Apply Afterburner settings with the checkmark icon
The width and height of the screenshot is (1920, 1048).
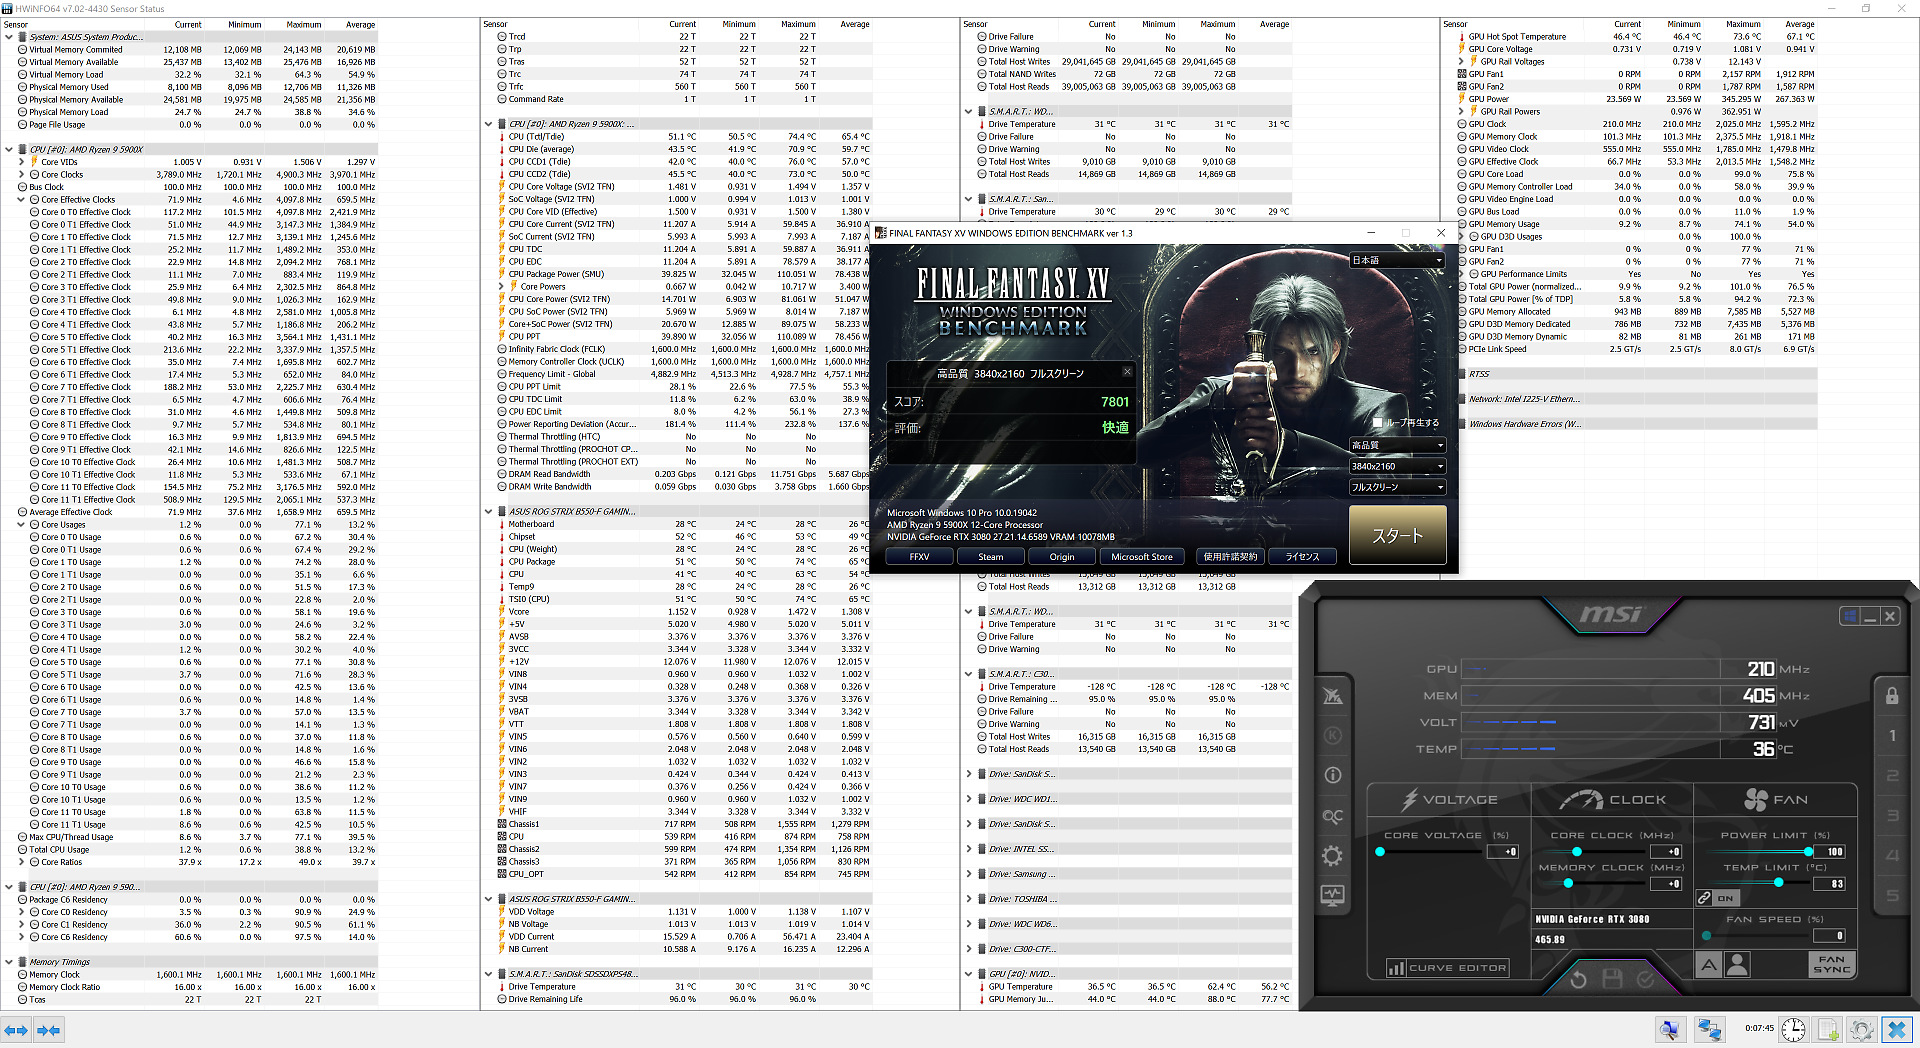pos(1645,979)
